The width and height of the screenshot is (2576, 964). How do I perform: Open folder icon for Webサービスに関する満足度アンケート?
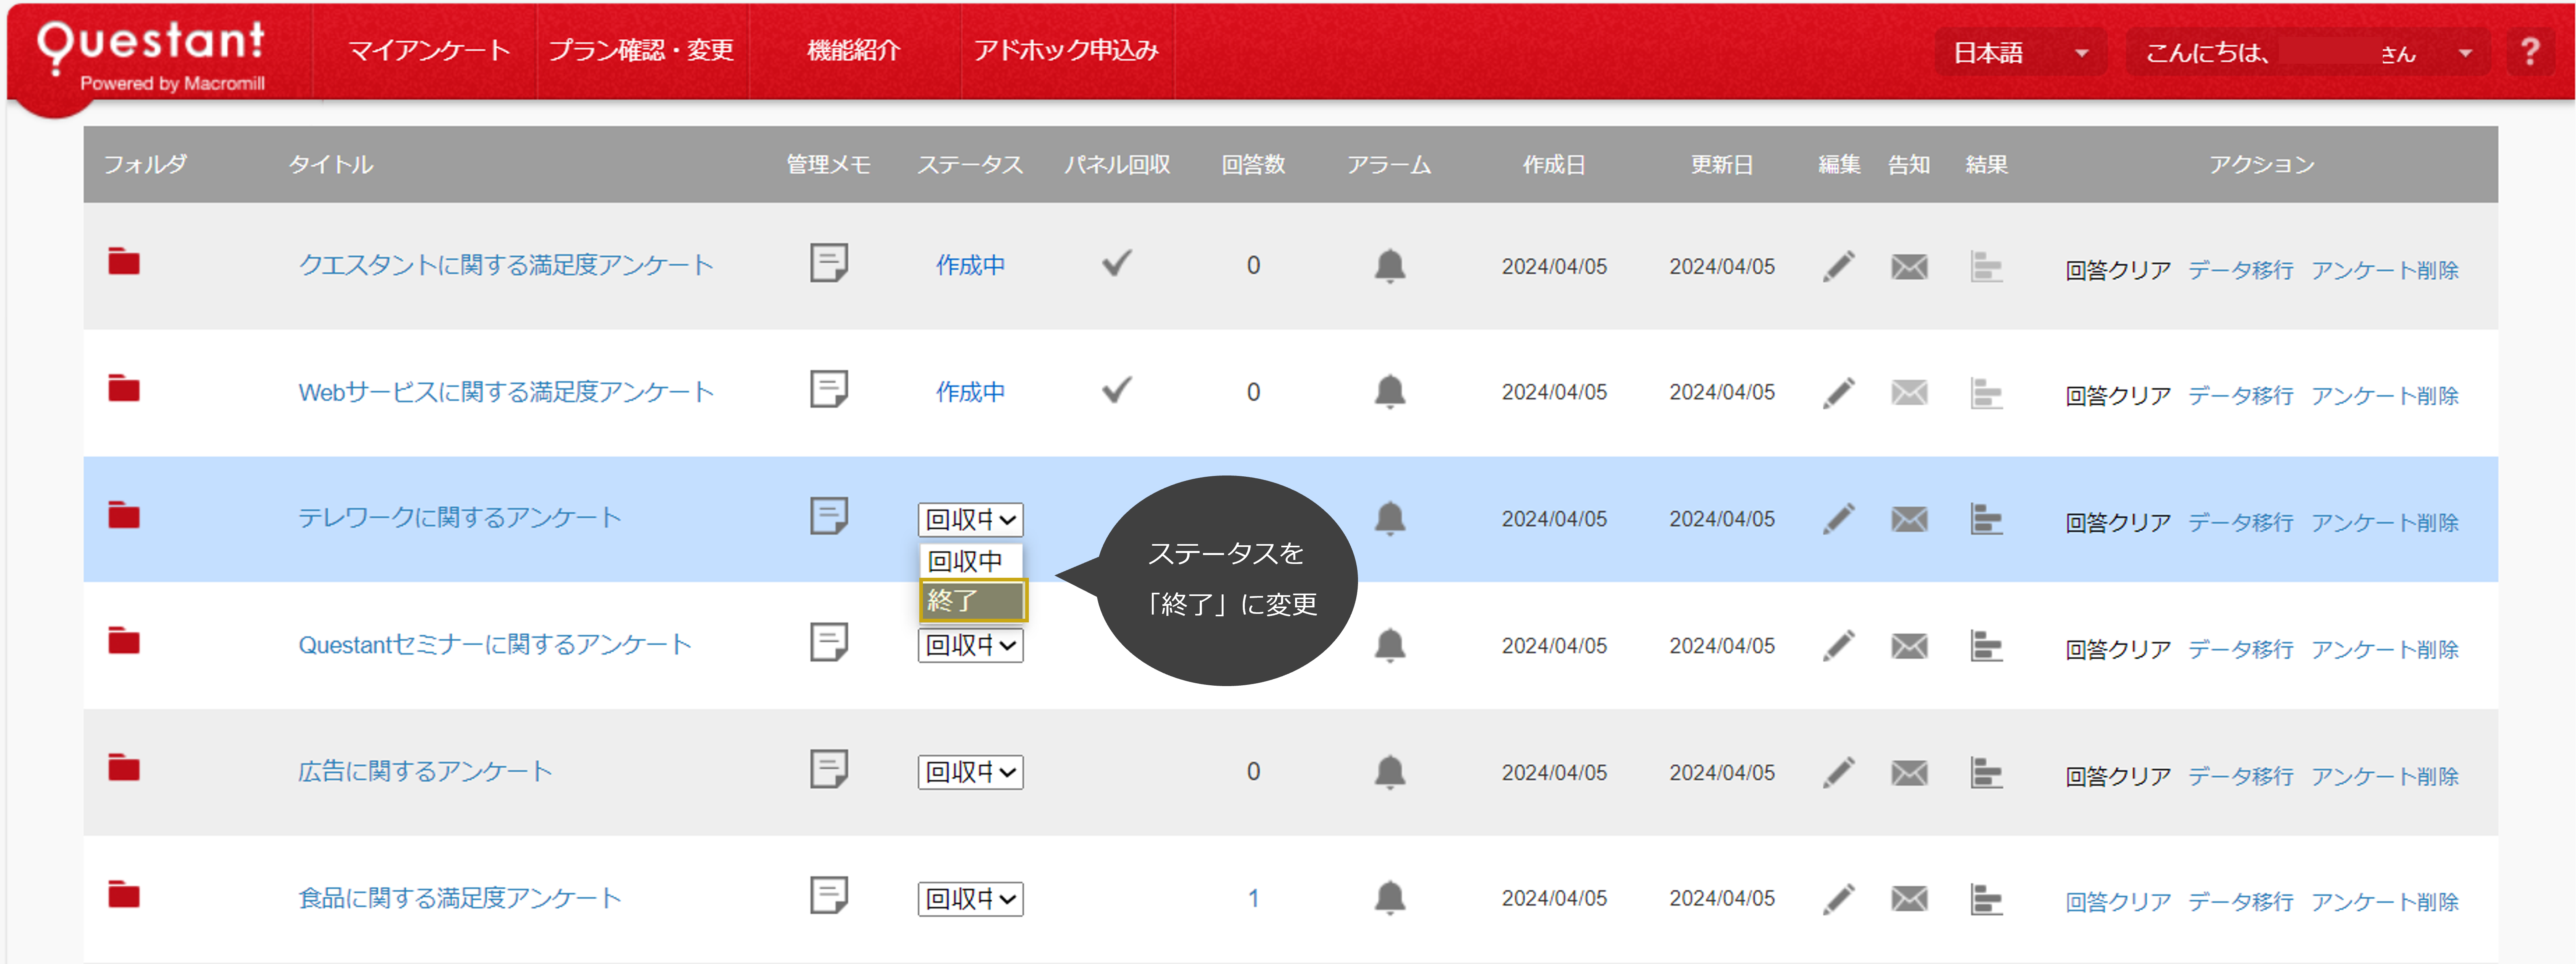pos(124,388)
